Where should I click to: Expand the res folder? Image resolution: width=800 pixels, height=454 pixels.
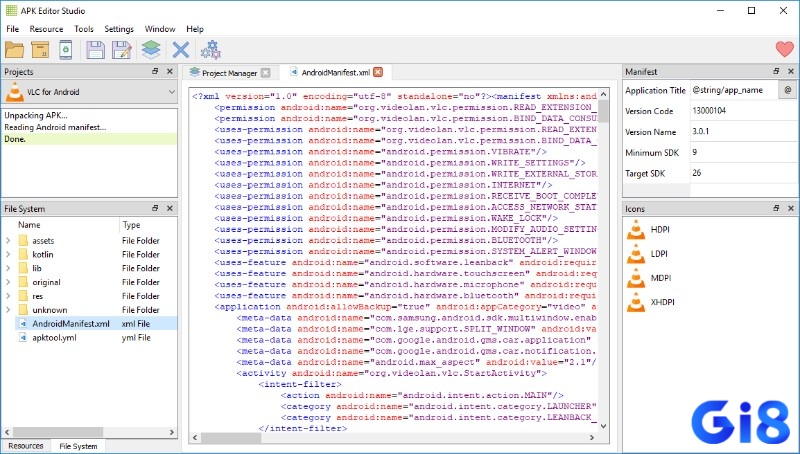coord(8,295)
